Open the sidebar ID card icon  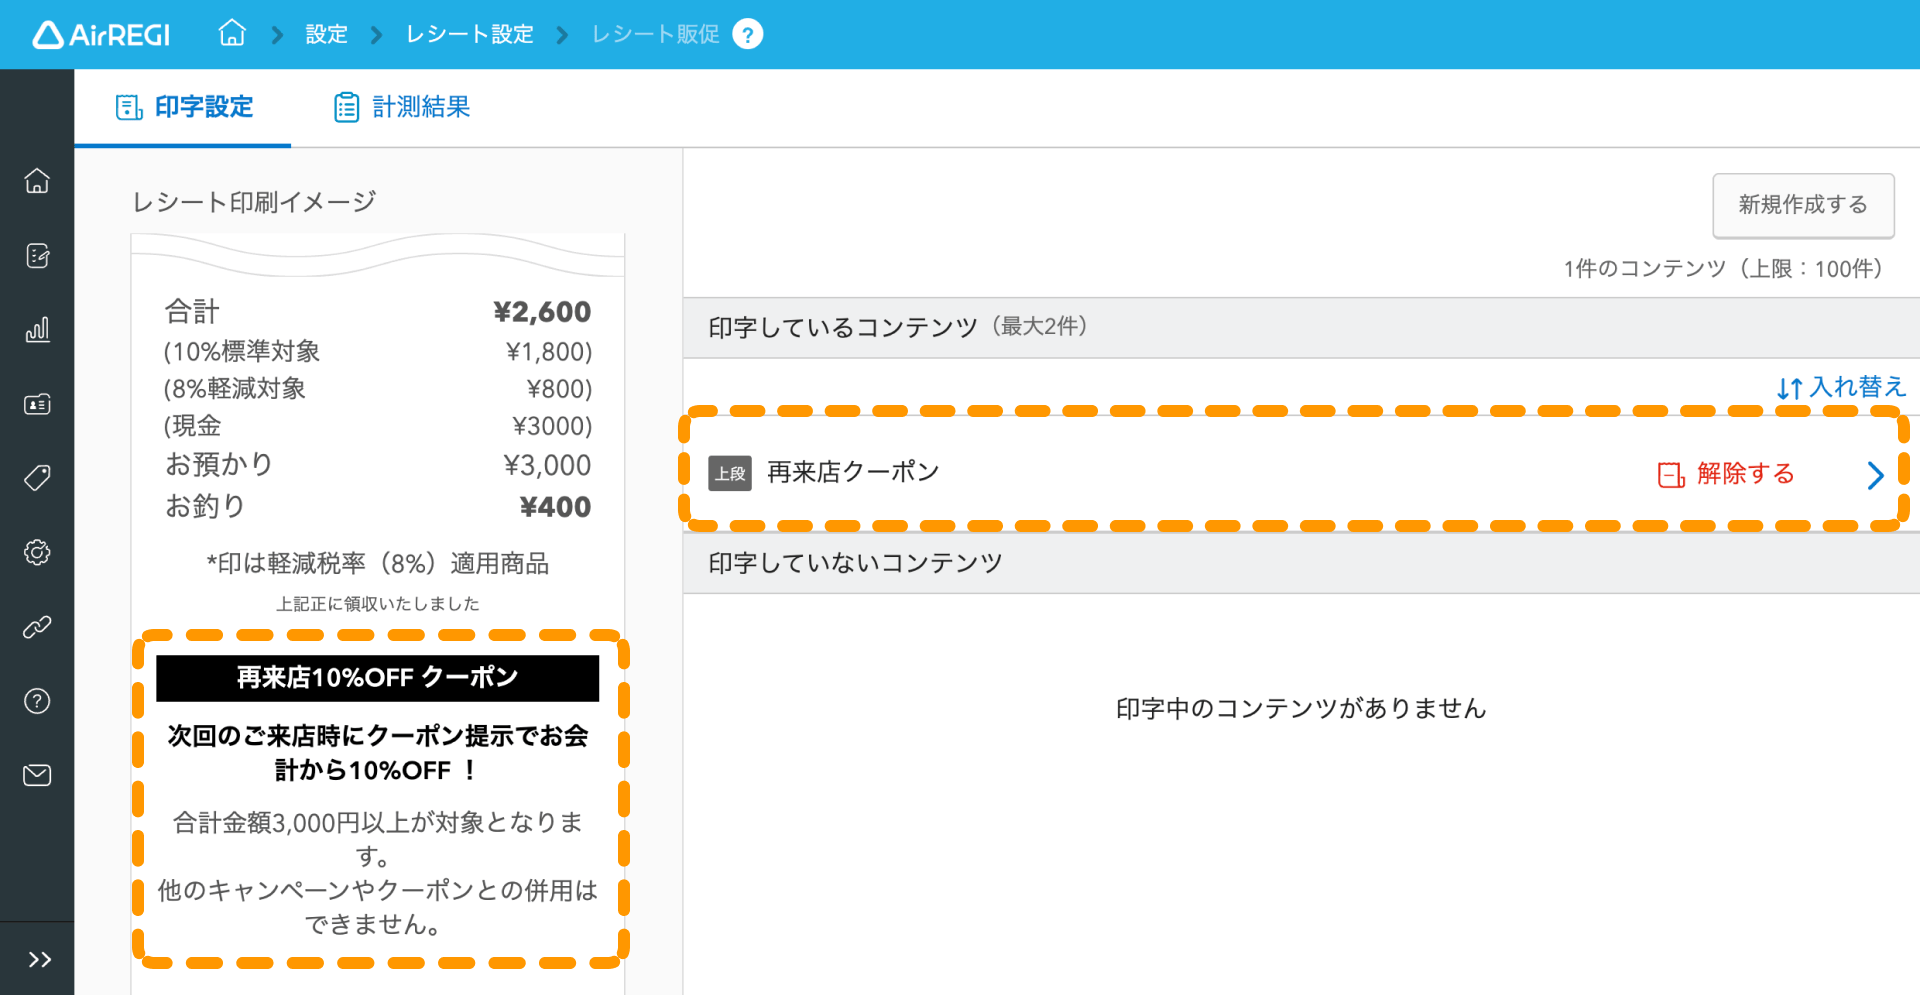[37, 404]
